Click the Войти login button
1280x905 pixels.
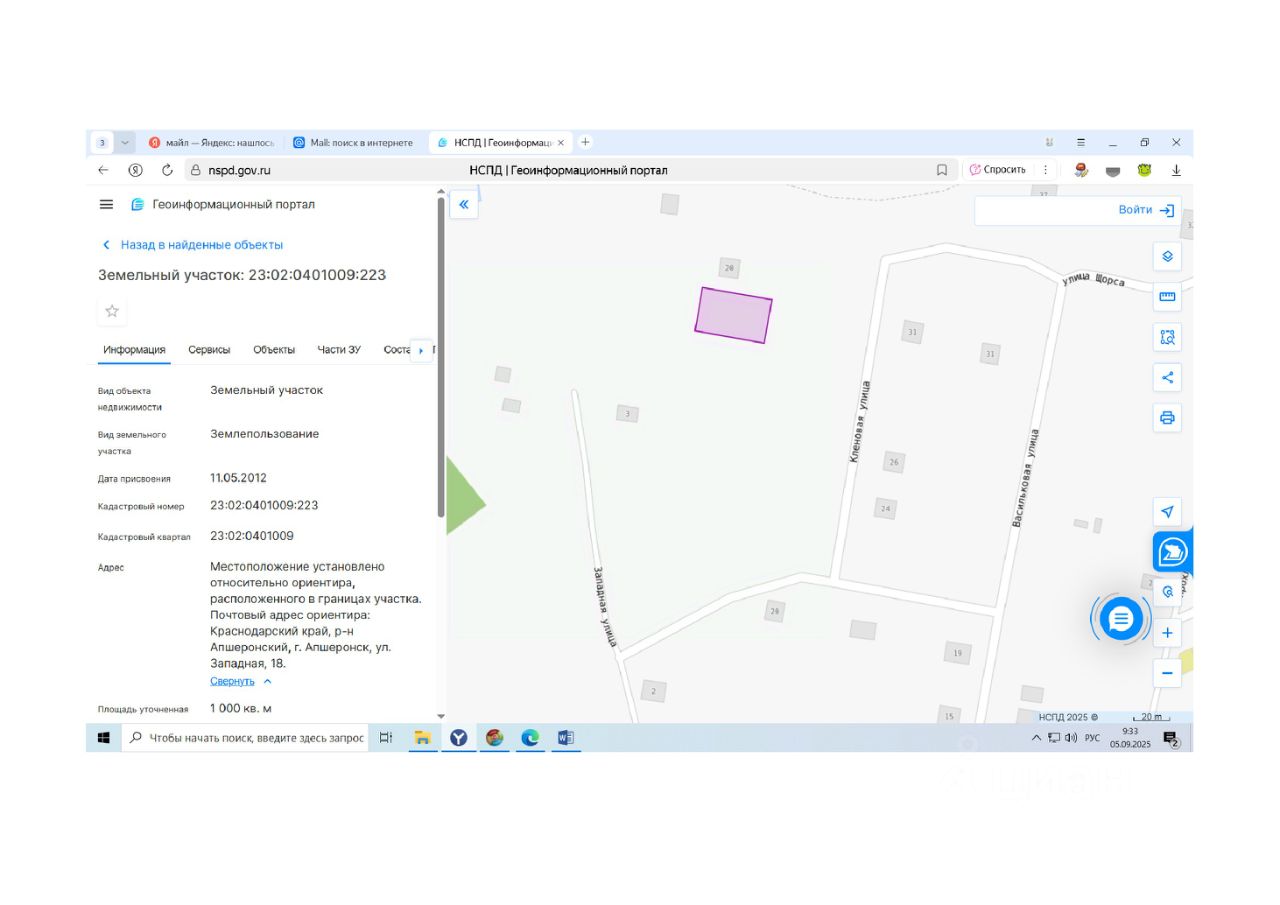click(1146, 210)
